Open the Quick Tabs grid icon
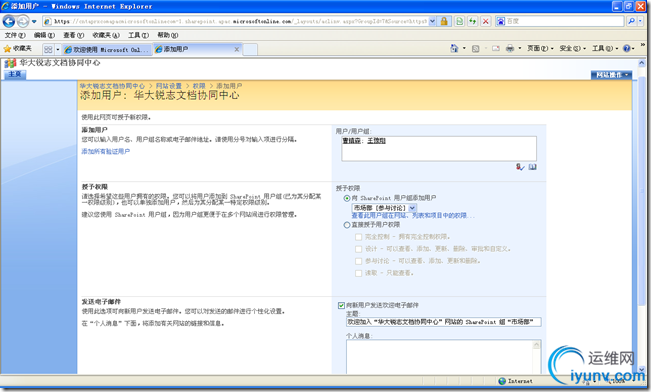Image resolution: width=651 pixels, height=392 pixels. click(x=48, y=49)
